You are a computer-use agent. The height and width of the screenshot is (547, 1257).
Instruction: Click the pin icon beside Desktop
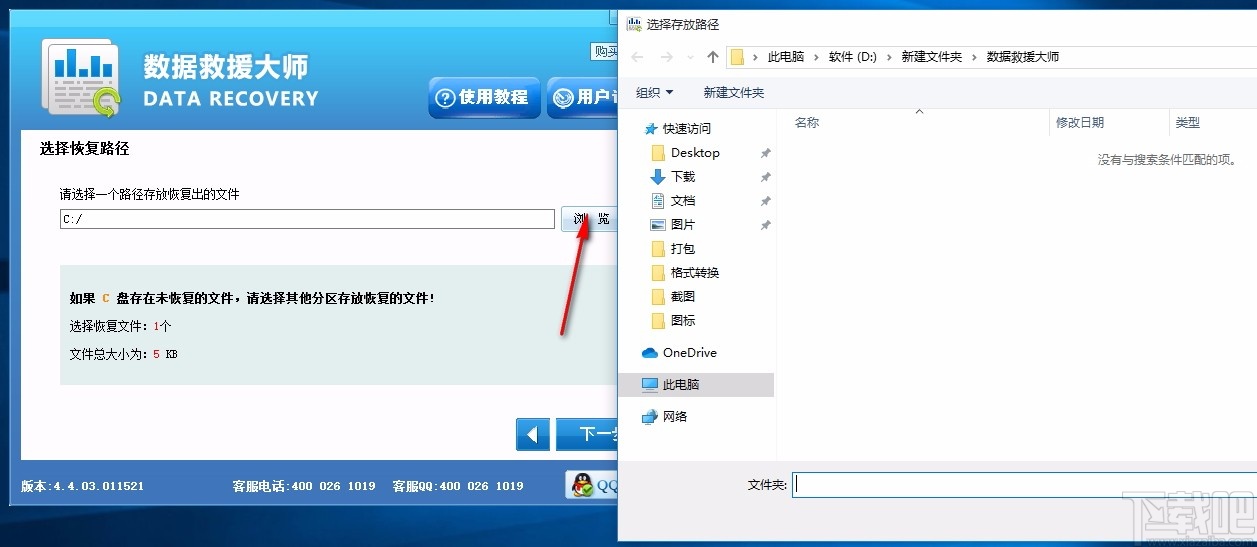765,153
